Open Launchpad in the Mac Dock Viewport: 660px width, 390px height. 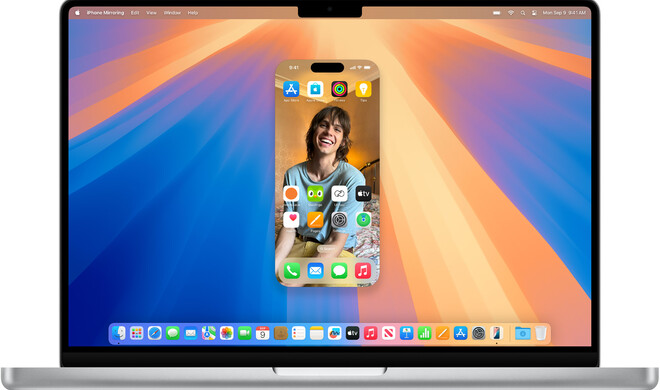pos(136,333)
